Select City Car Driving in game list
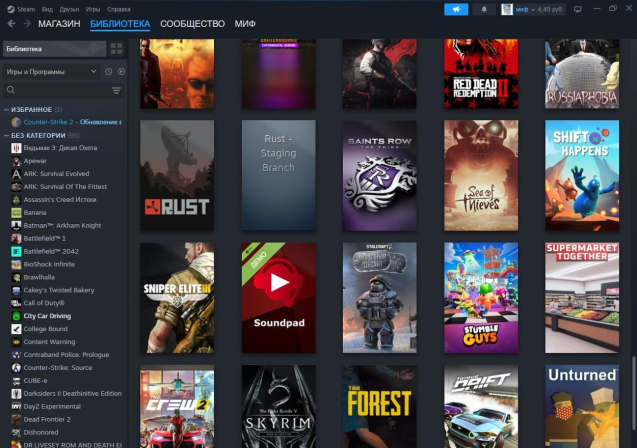 click(x=47, y=315)
